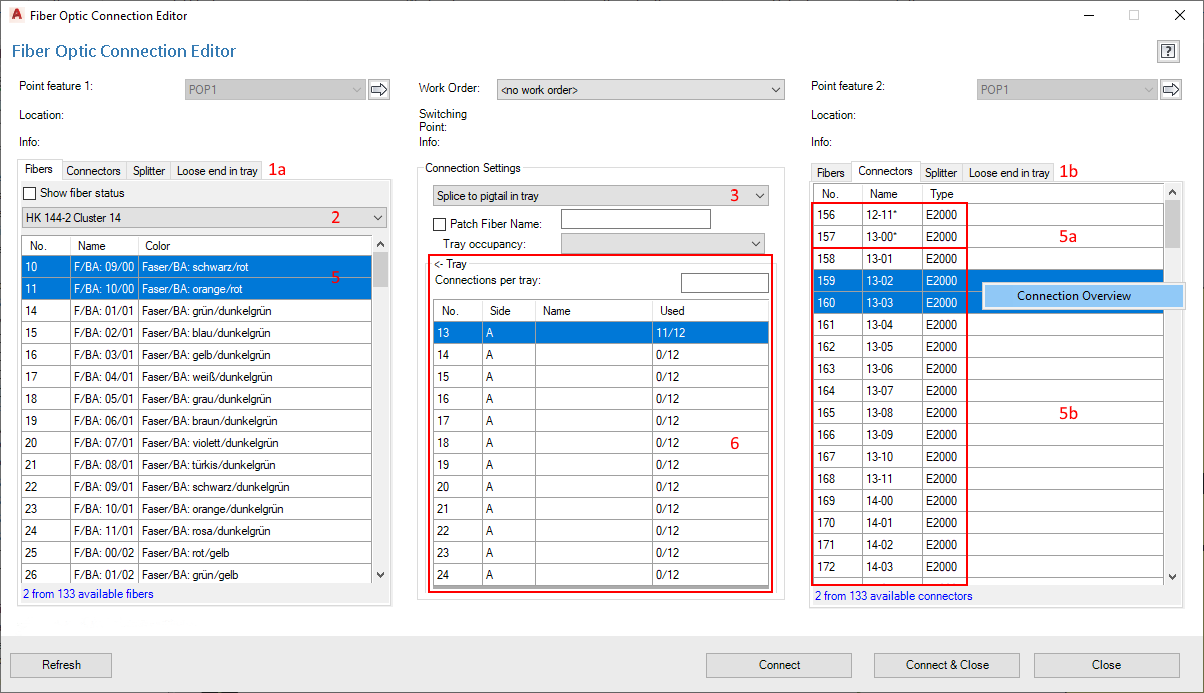Select connector row 169 named 14-00
Screen dimensions: 1204x693
point(988,501)
